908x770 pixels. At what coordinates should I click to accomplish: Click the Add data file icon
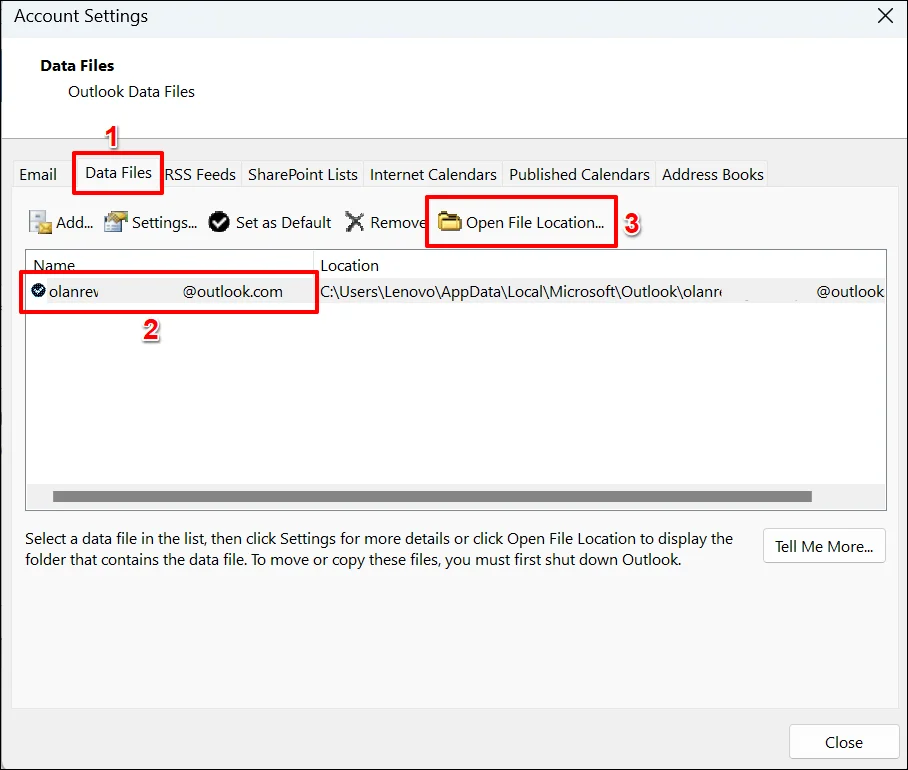41,222
